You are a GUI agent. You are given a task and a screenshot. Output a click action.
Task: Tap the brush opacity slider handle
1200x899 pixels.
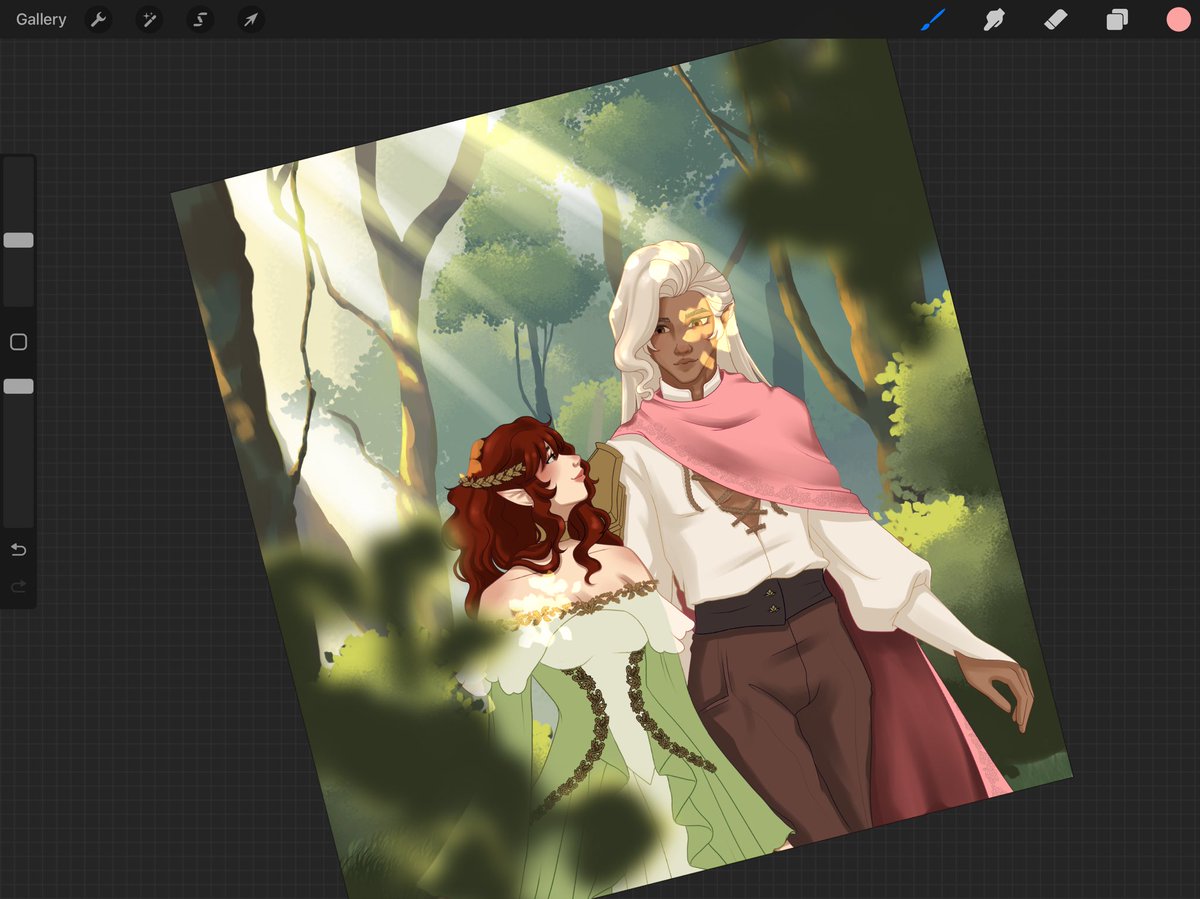18,384
